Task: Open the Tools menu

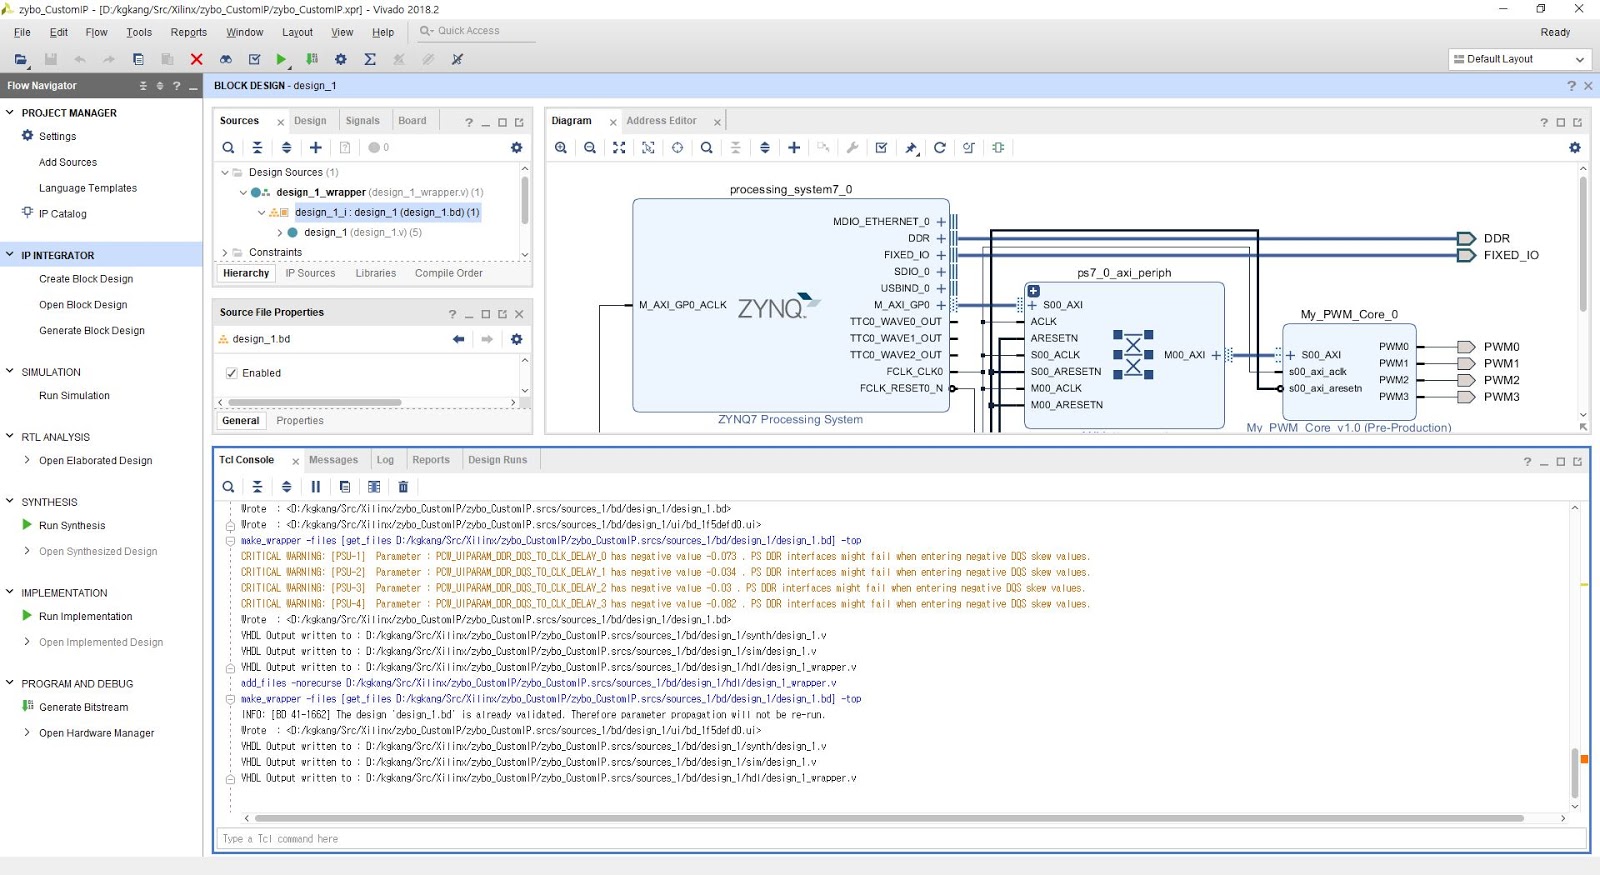Action: (x=139, y=32)
